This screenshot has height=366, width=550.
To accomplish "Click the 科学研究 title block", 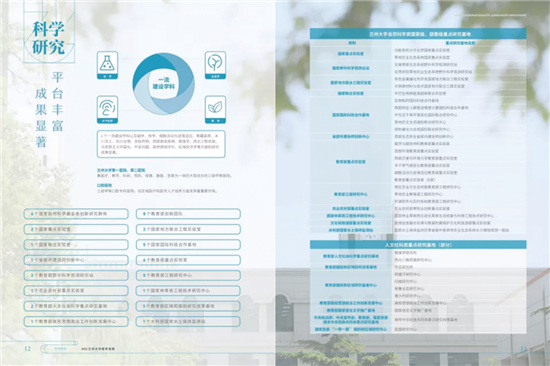I will [49, 38].
